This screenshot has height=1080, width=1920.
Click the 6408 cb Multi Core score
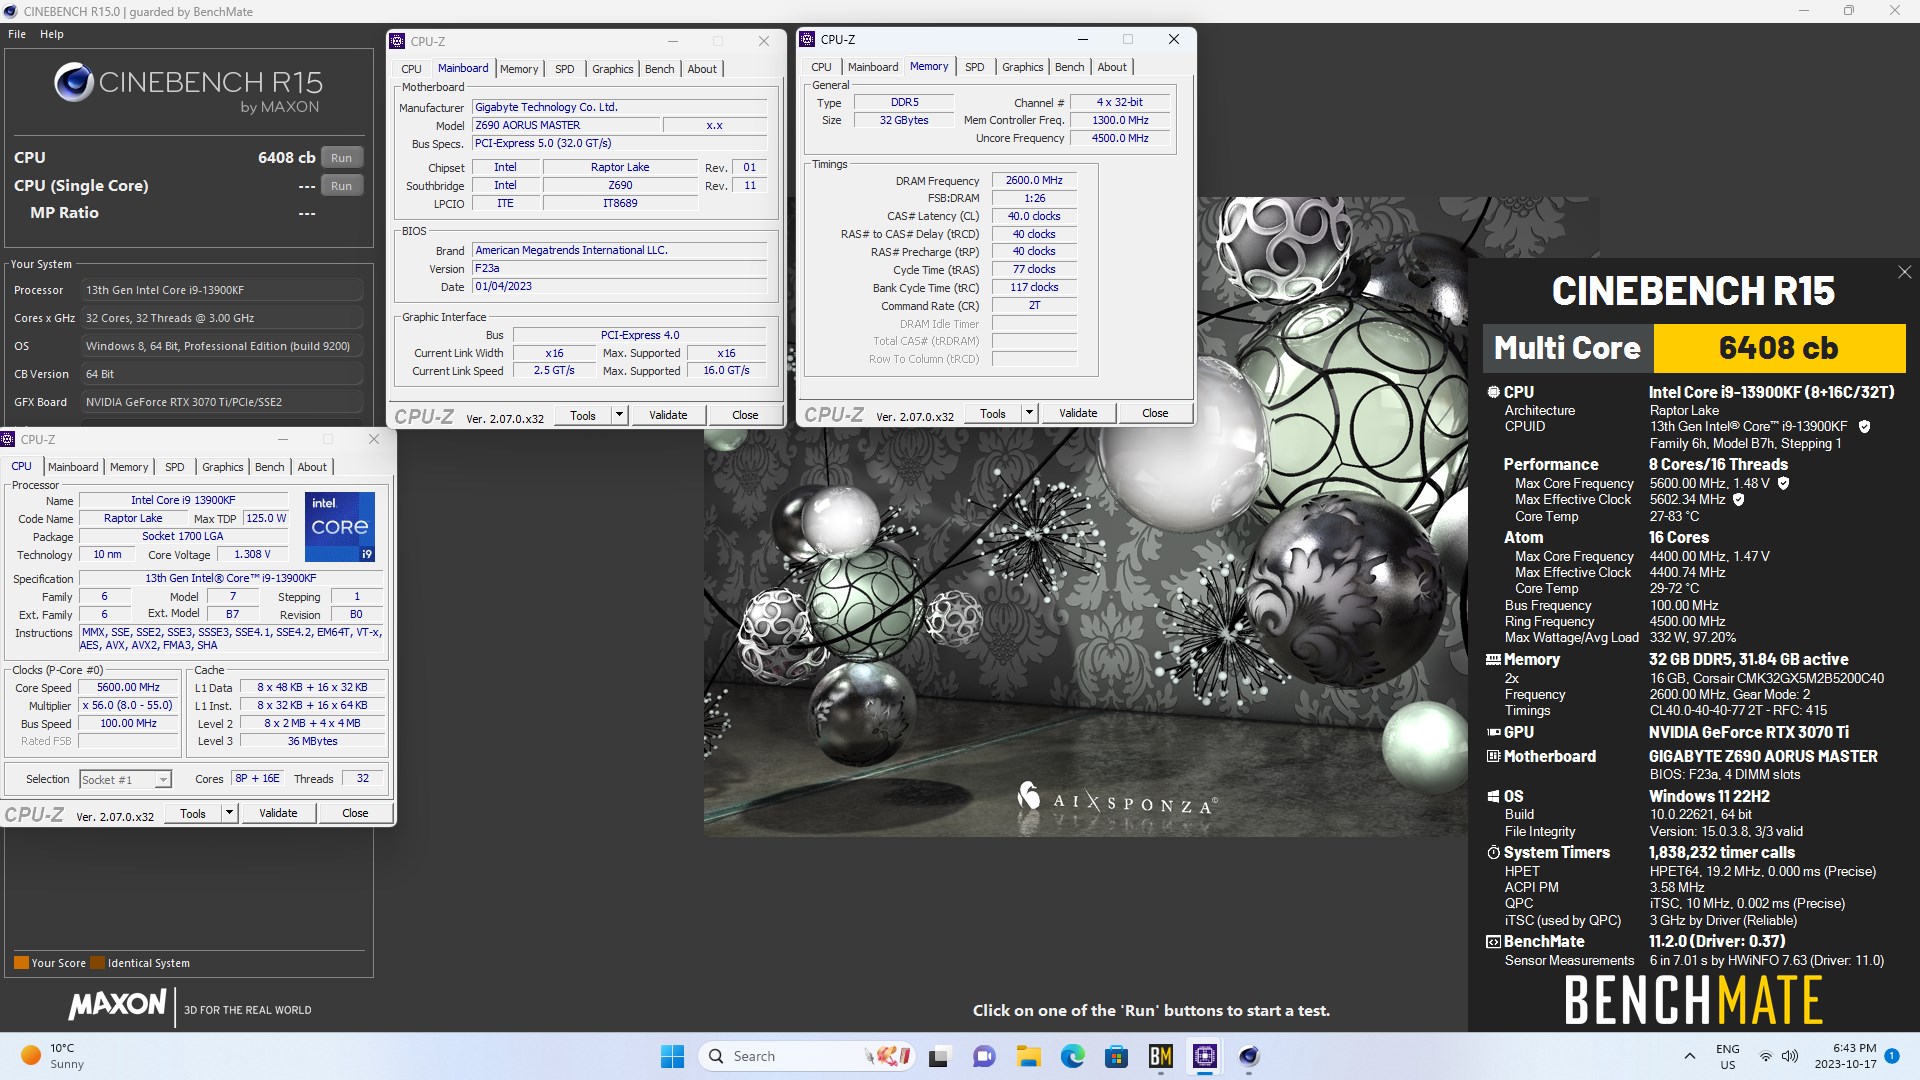[x=1778, y=348]
